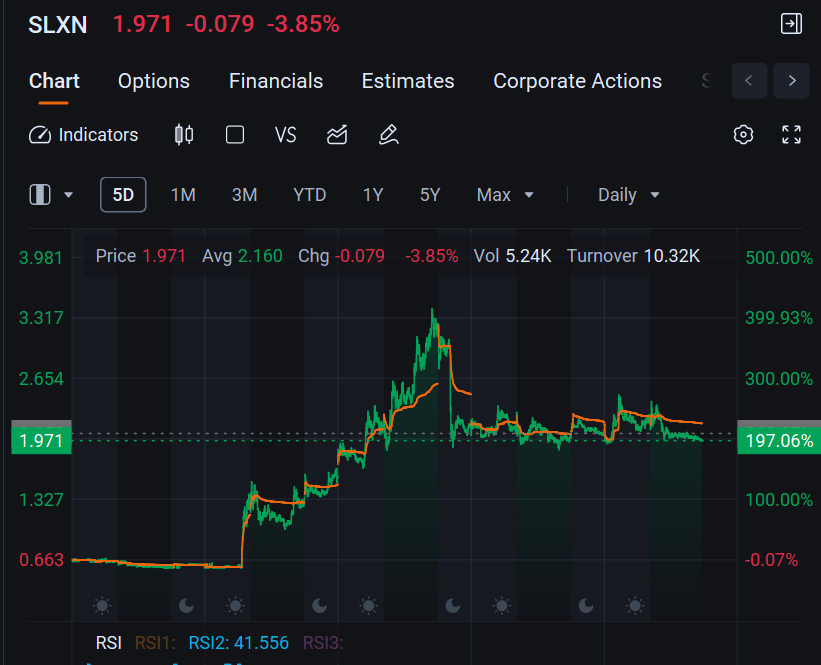Screen dimensions: 821x665
Task: Click the chart trend analysis icon
Action: tap(337, 135)
